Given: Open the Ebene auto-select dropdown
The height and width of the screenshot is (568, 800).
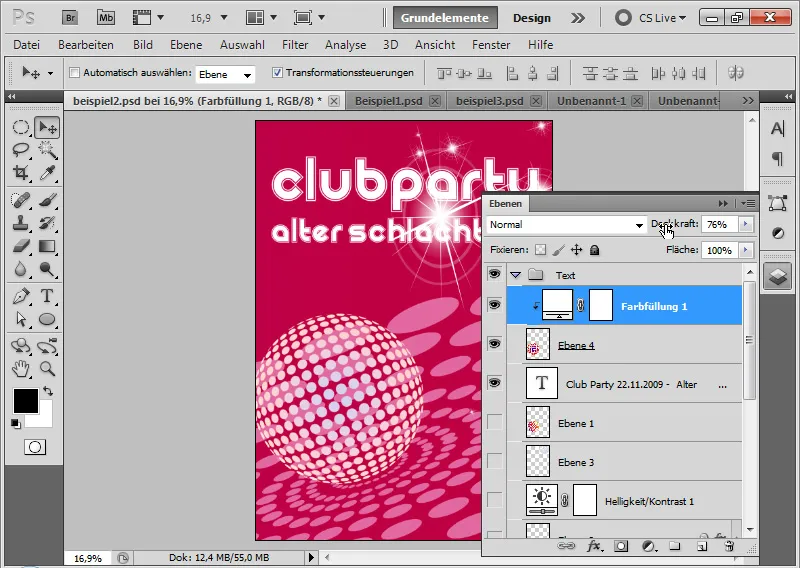Looking at the screenshot, I should pyautogui.click(x=225, y=75).
